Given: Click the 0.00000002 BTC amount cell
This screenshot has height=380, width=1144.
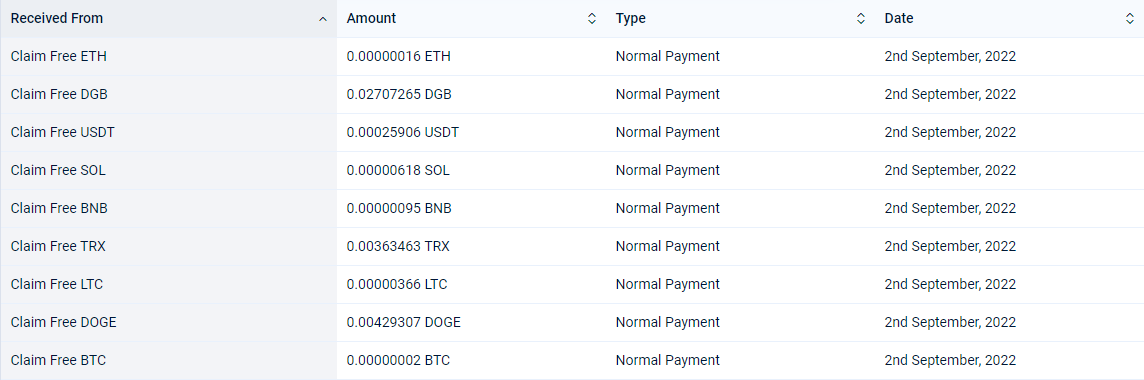Looking at the screenshot, I should [398, 360].
